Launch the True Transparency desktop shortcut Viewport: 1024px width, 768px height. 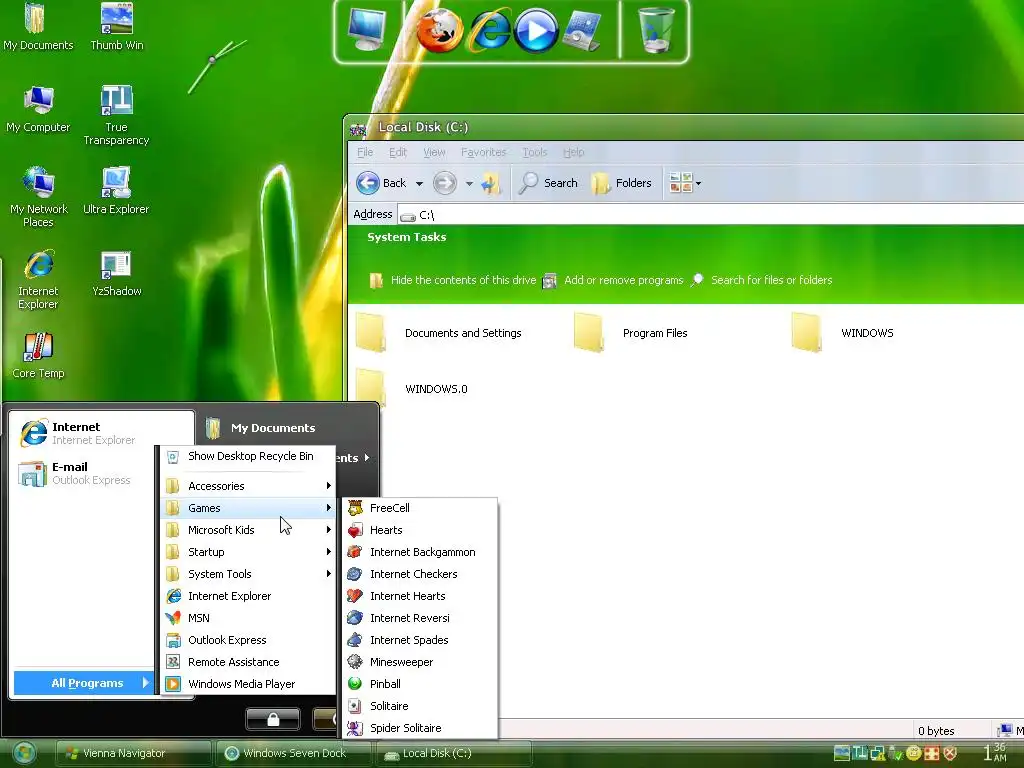pyautogui.click(x=116, y=115)
